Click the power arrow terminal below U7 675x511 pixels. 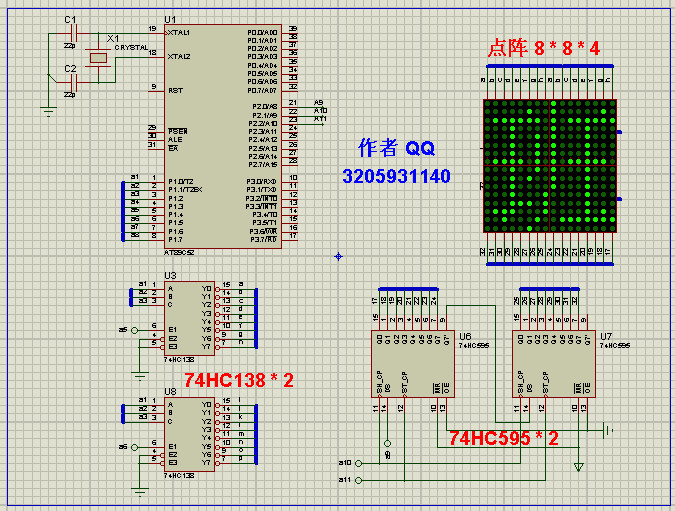[579, 467]
